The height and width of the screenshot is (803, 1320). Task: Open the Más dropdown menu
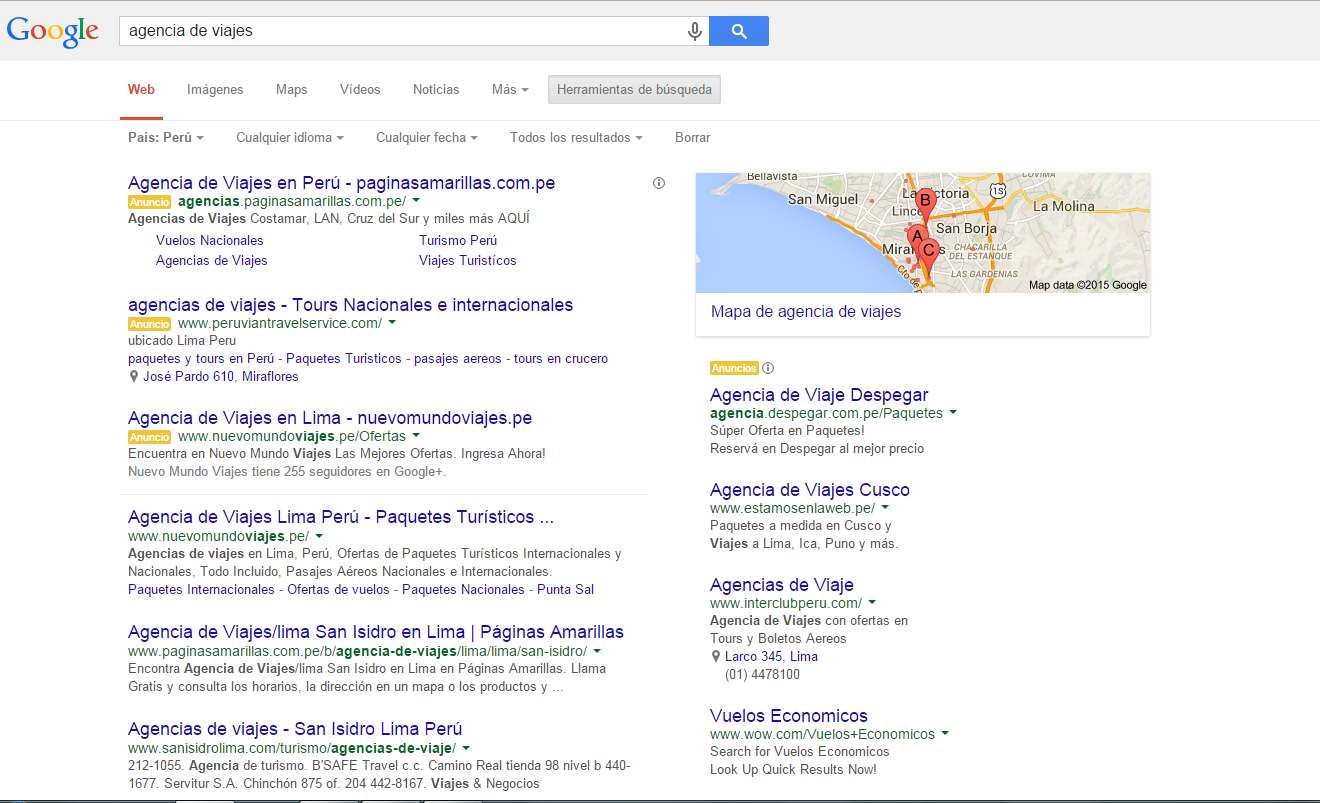point(510,89)
